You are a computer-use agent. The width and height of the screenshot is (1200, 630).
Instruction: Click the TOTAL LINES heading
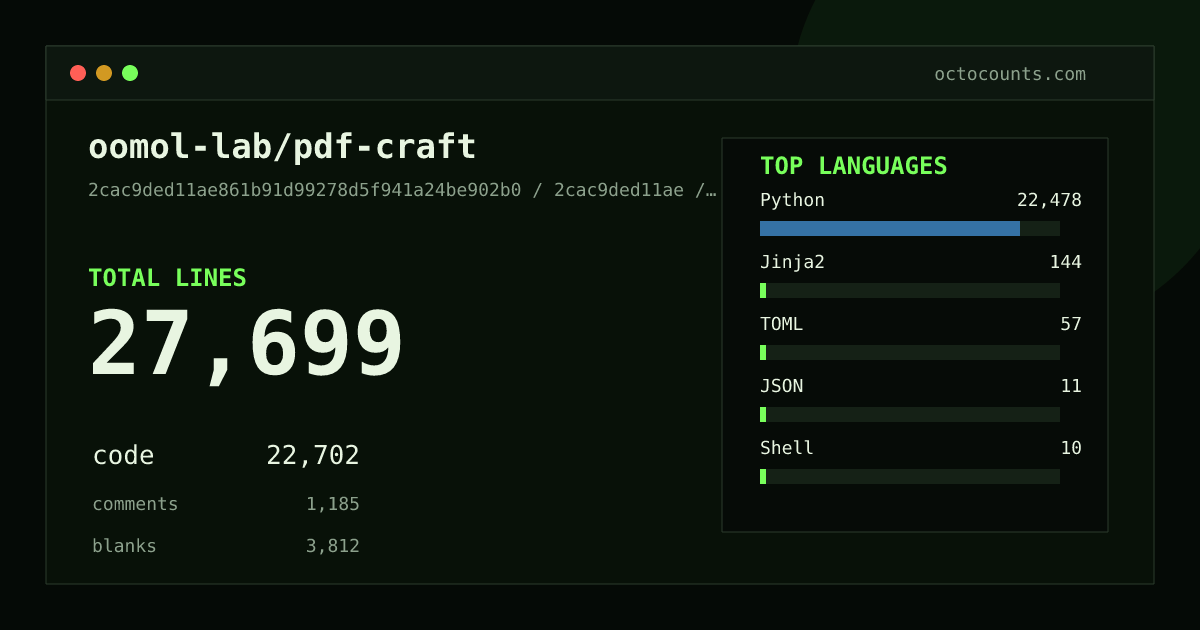pyautogui.click(x=167, y=278)
